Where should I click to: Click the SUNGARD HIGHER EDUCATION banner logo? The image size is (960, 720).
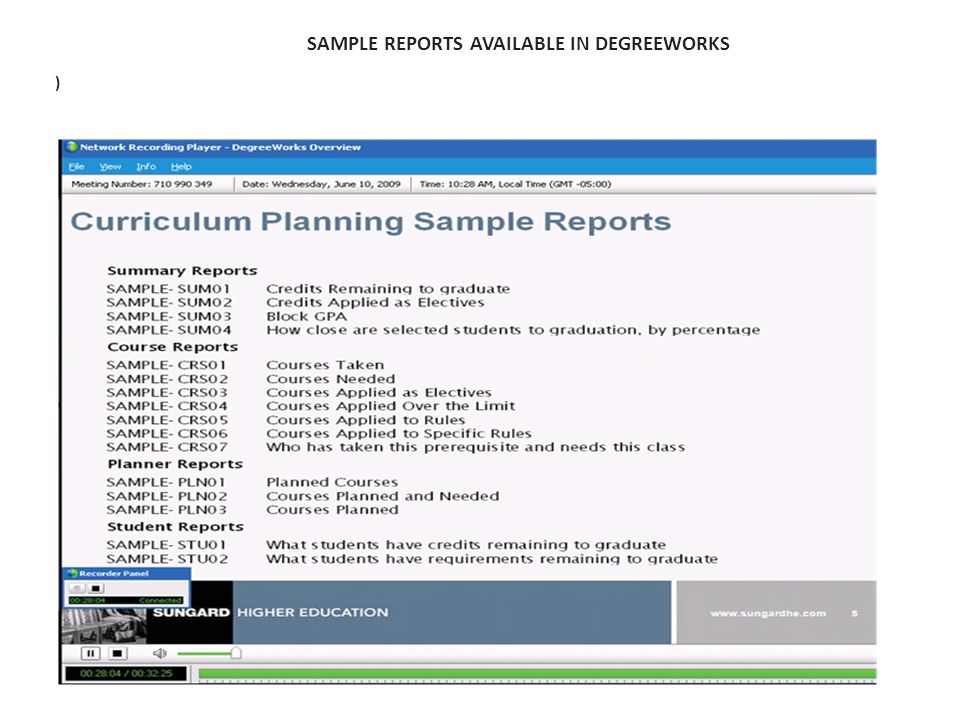[271, 612]
